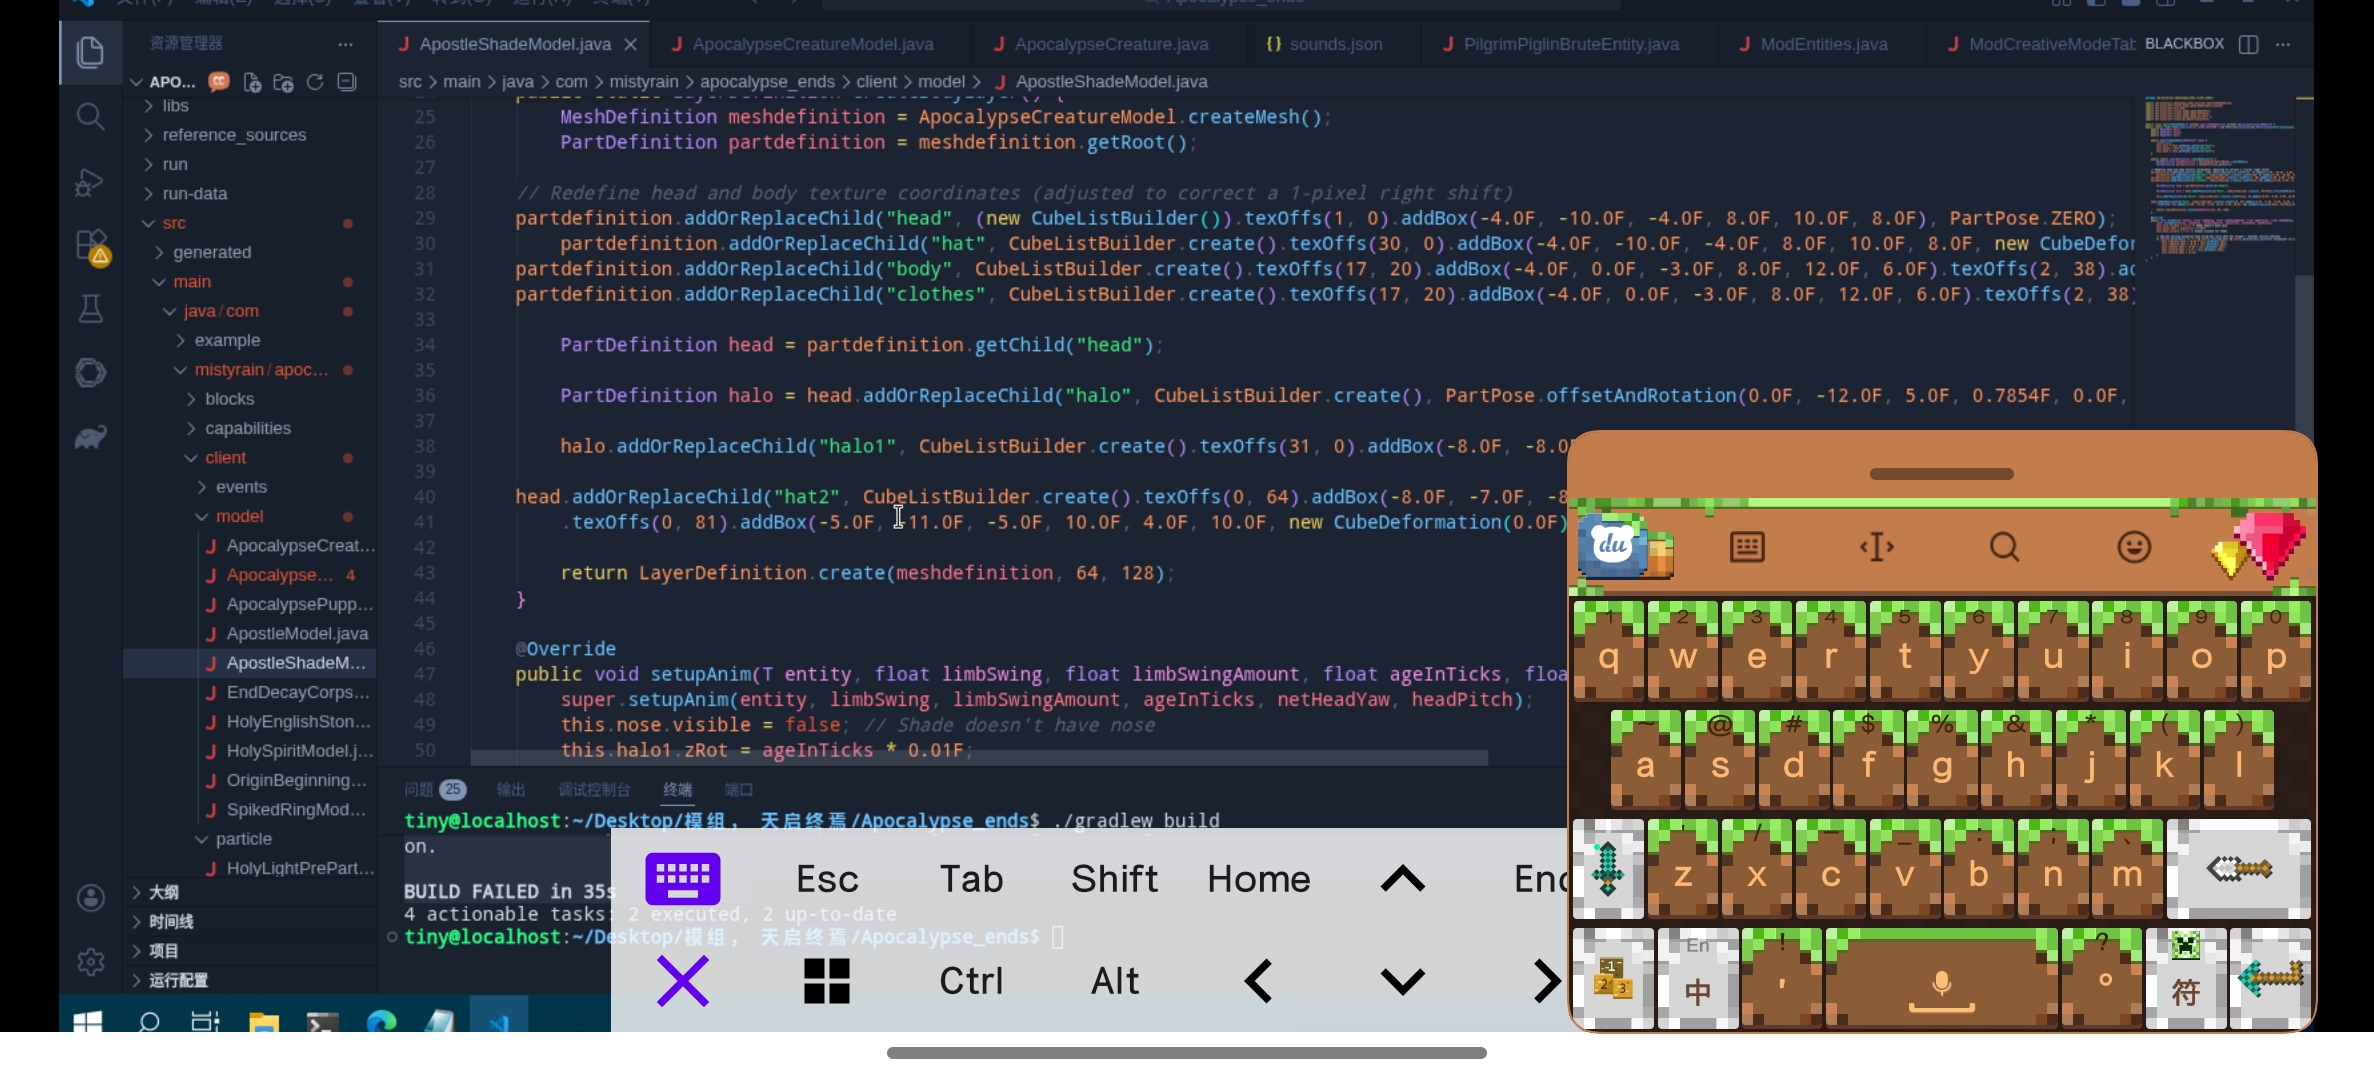Click the microphone space bar on mobile keyboard

(x=1941, y=978)
